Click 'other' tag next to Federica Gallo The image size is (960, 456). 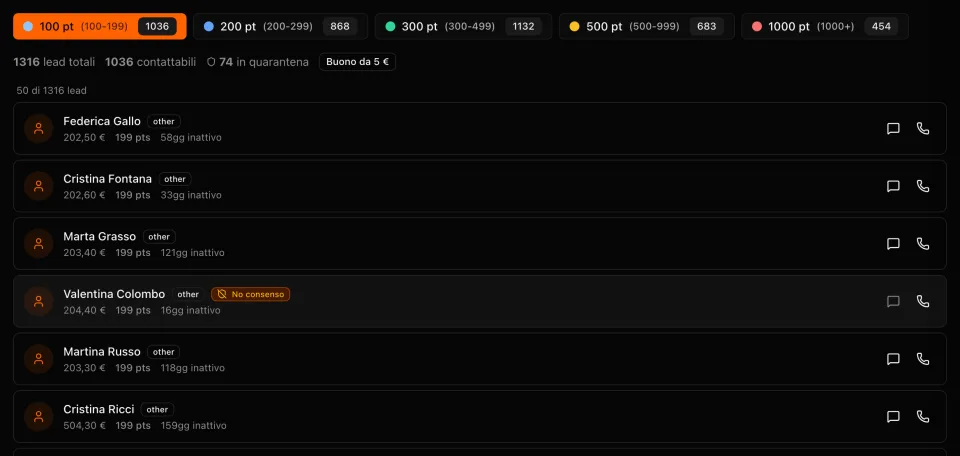click(x=163, y=121)
